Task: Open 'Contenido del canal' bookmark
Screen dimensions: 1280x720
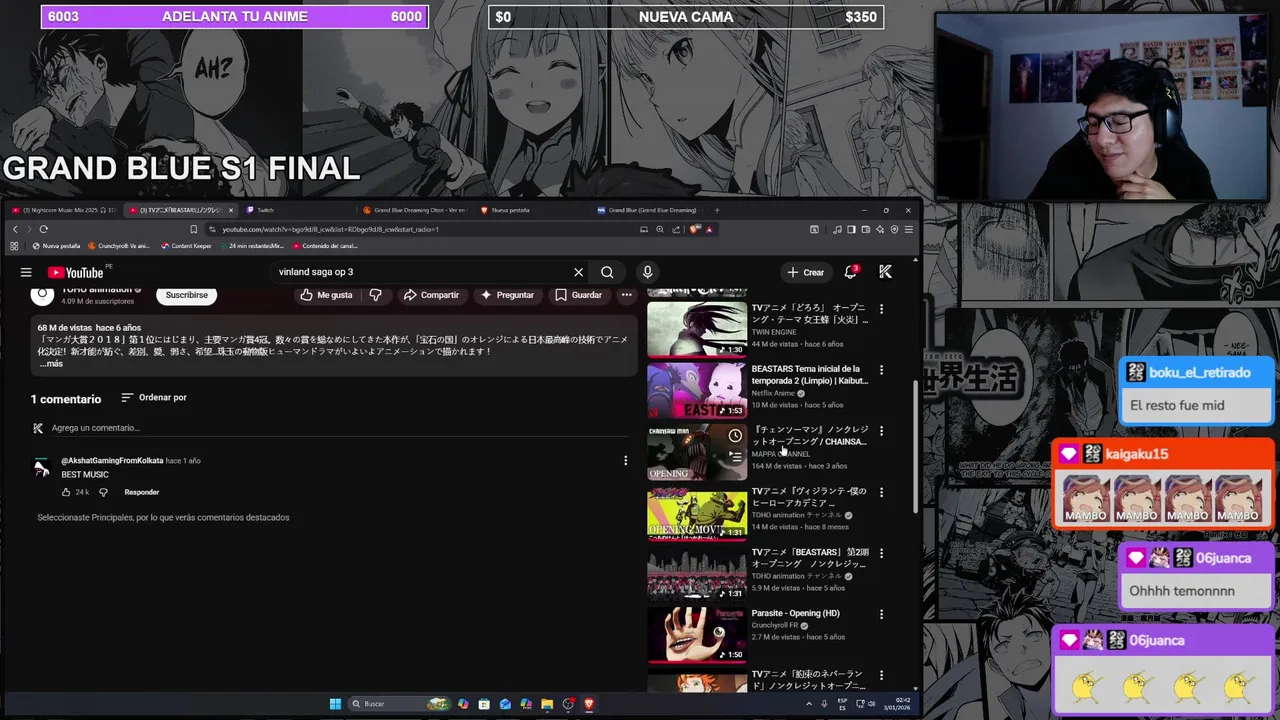Action: tap(325, 246)
